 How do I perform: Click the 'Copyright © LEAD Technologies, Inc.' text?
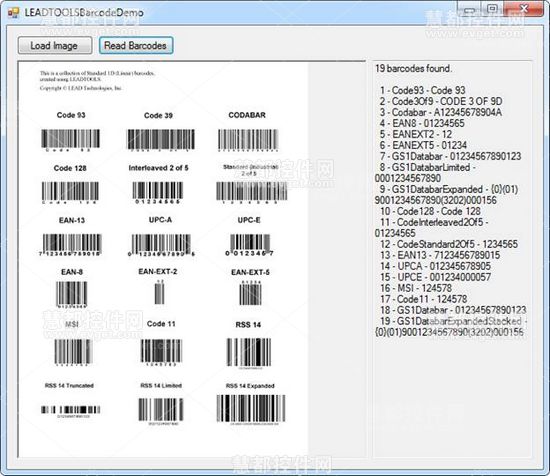81,88
